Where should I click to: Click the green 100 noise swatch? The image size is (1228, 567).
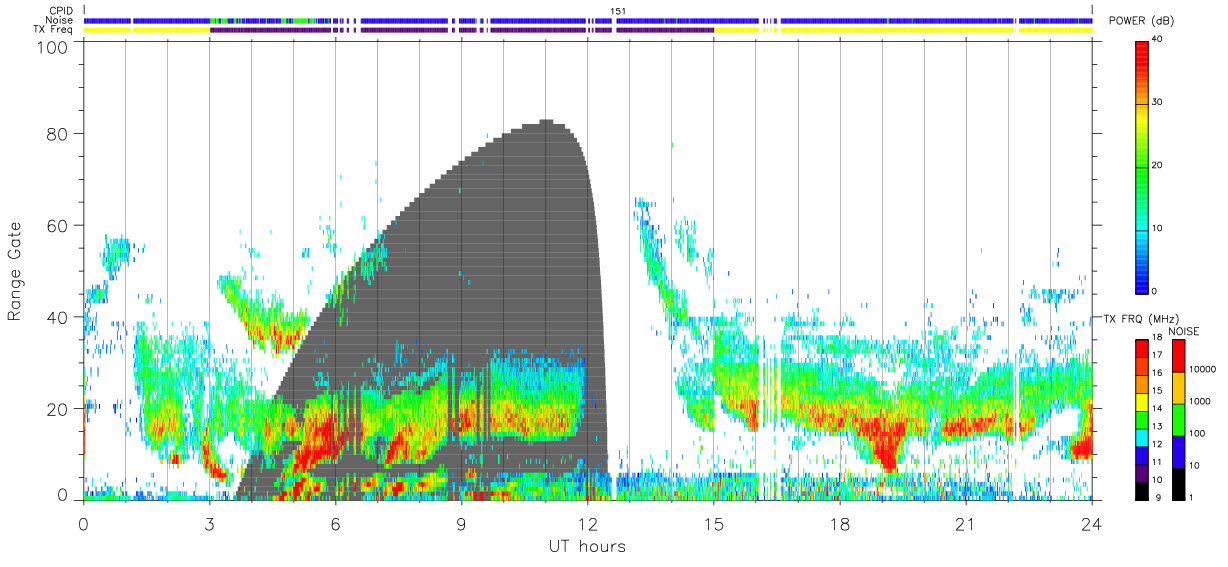(x=1177, y=420)
